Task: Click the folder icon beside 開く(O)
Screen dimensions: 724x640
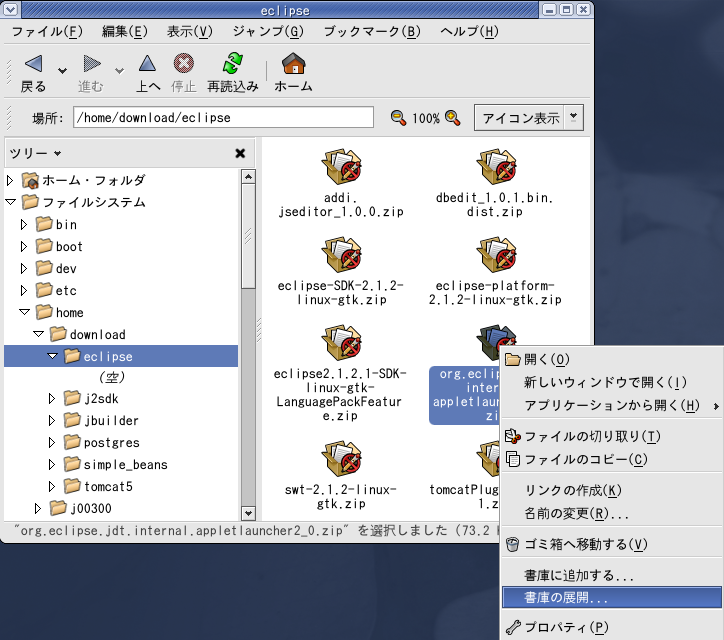Action: 513,359
